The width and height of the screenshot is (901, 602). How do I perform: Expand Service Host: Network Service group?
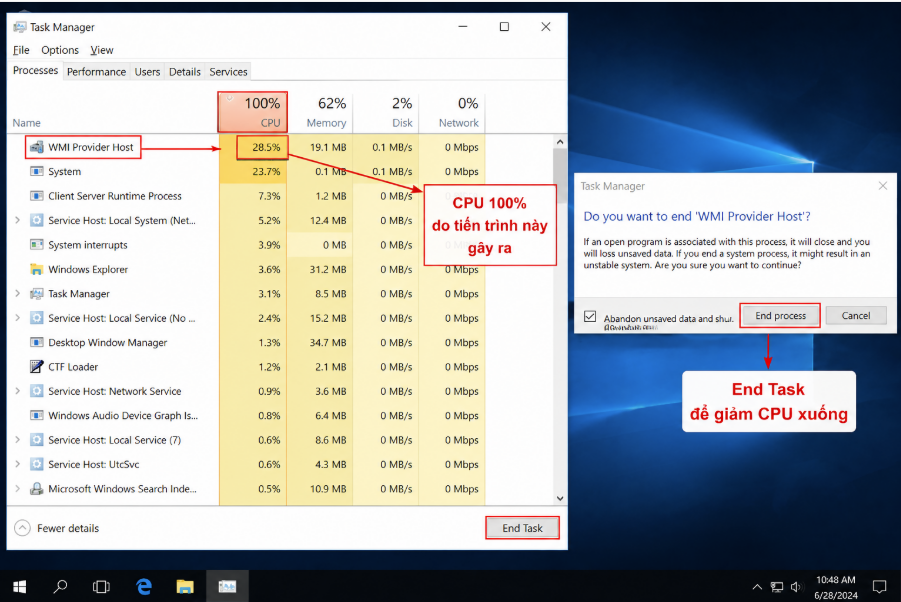pos(17,391)
